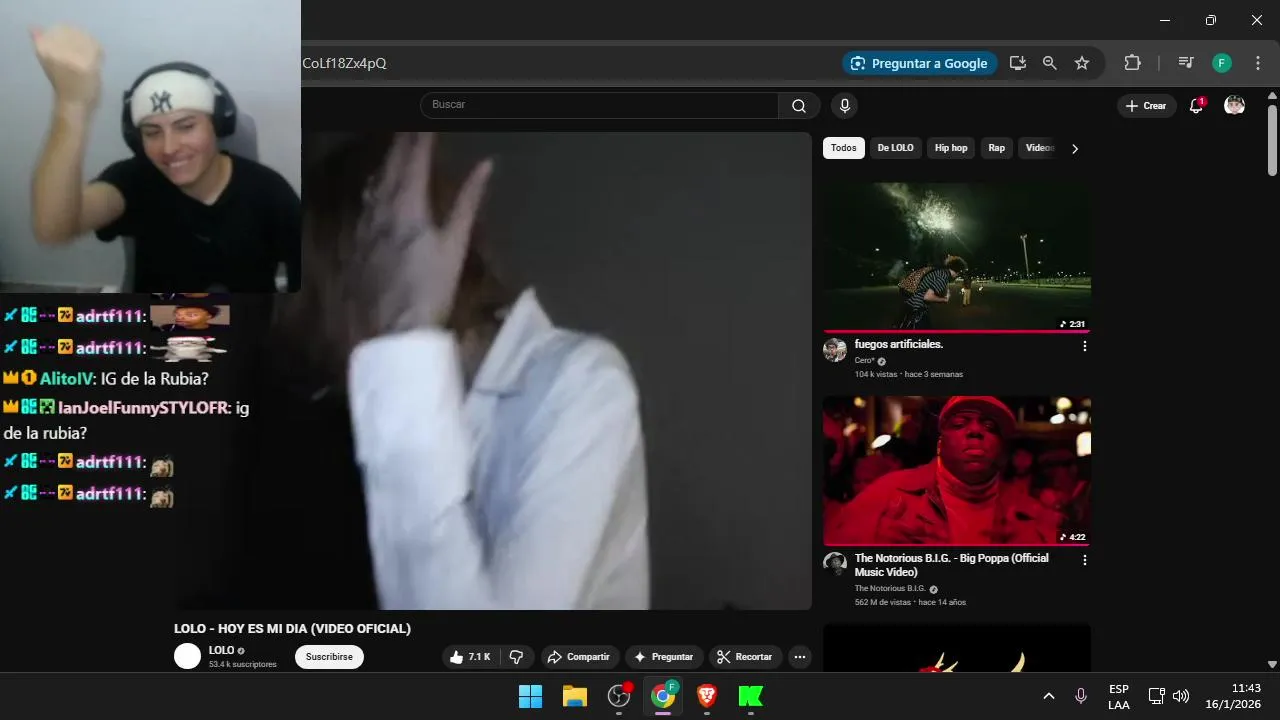The width and height of the screenshot is (1280, 720).
Task: Open the green Kick app in taskbar
Action: (751, 696)
